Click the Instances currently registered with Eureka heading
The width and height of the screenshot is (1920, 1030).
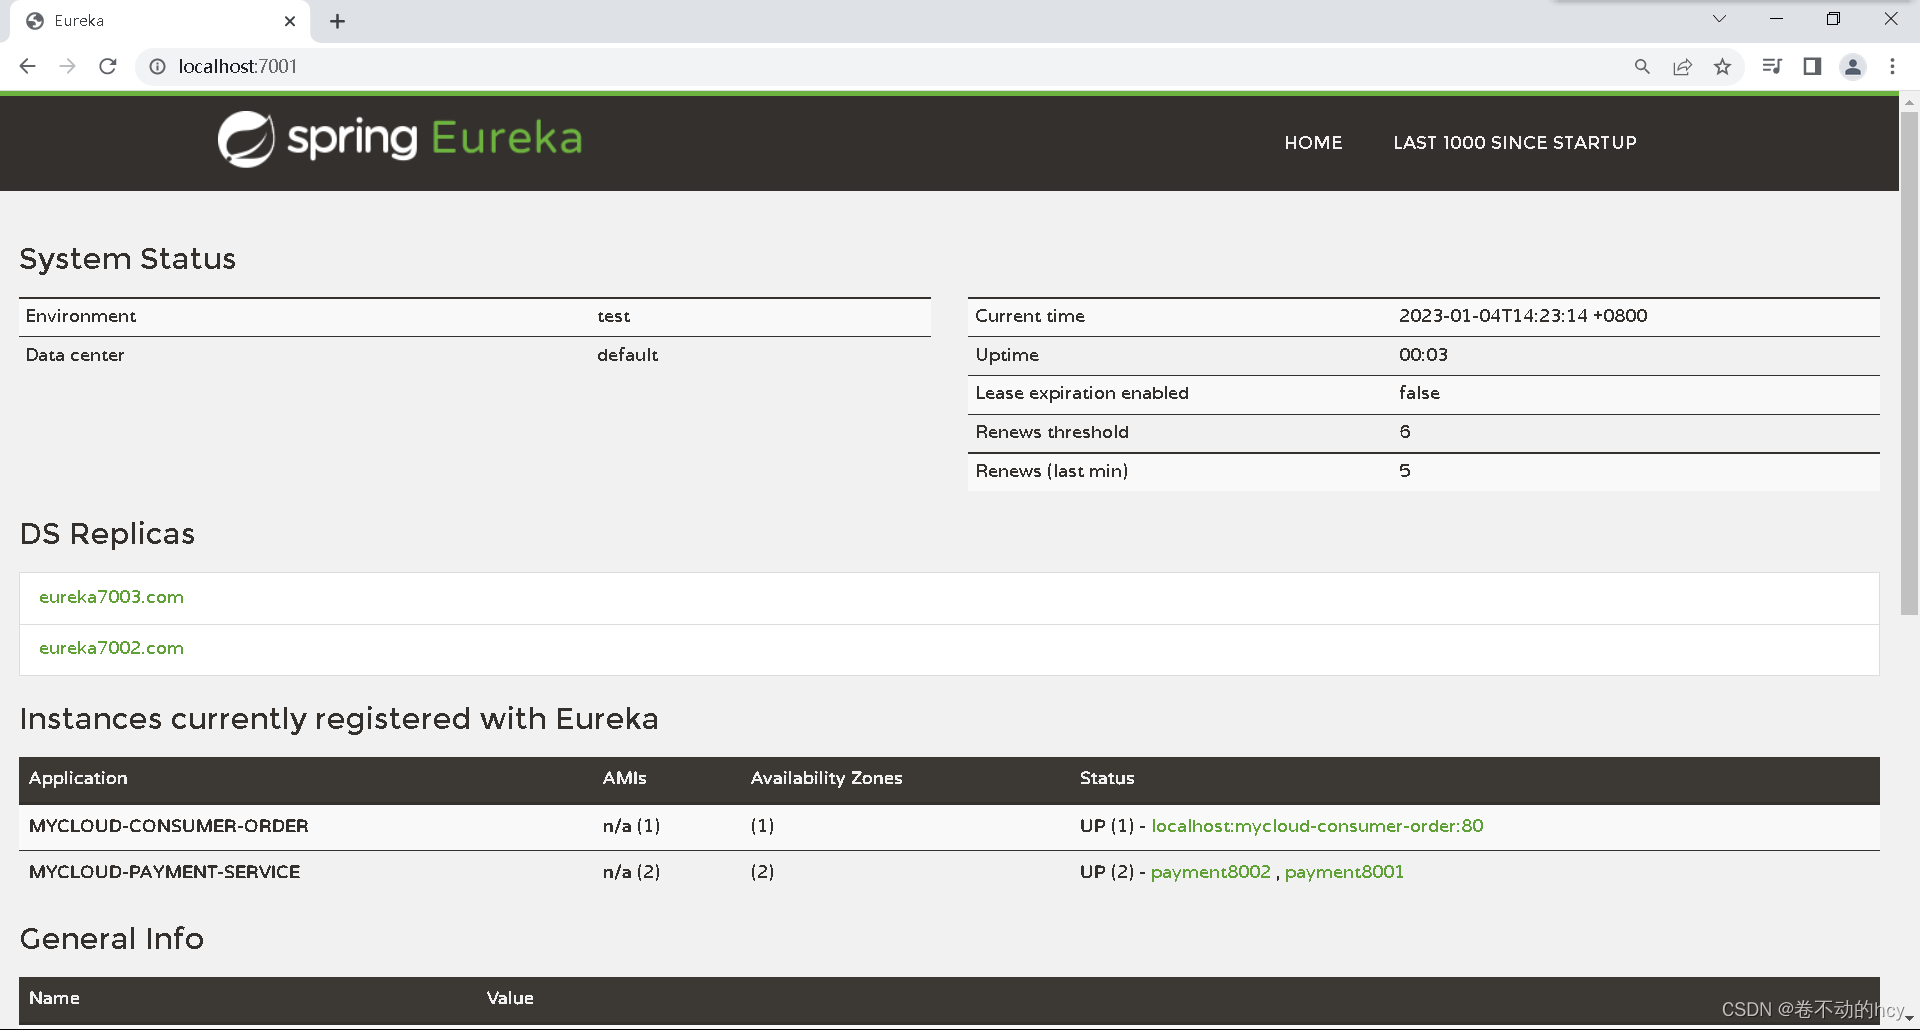(x=339, y=719)
